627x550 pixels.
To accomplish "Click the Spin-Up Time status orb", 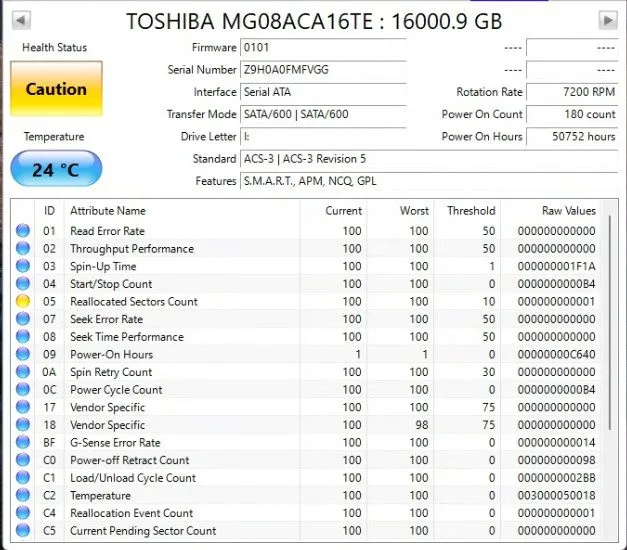I will click(23, 266).
